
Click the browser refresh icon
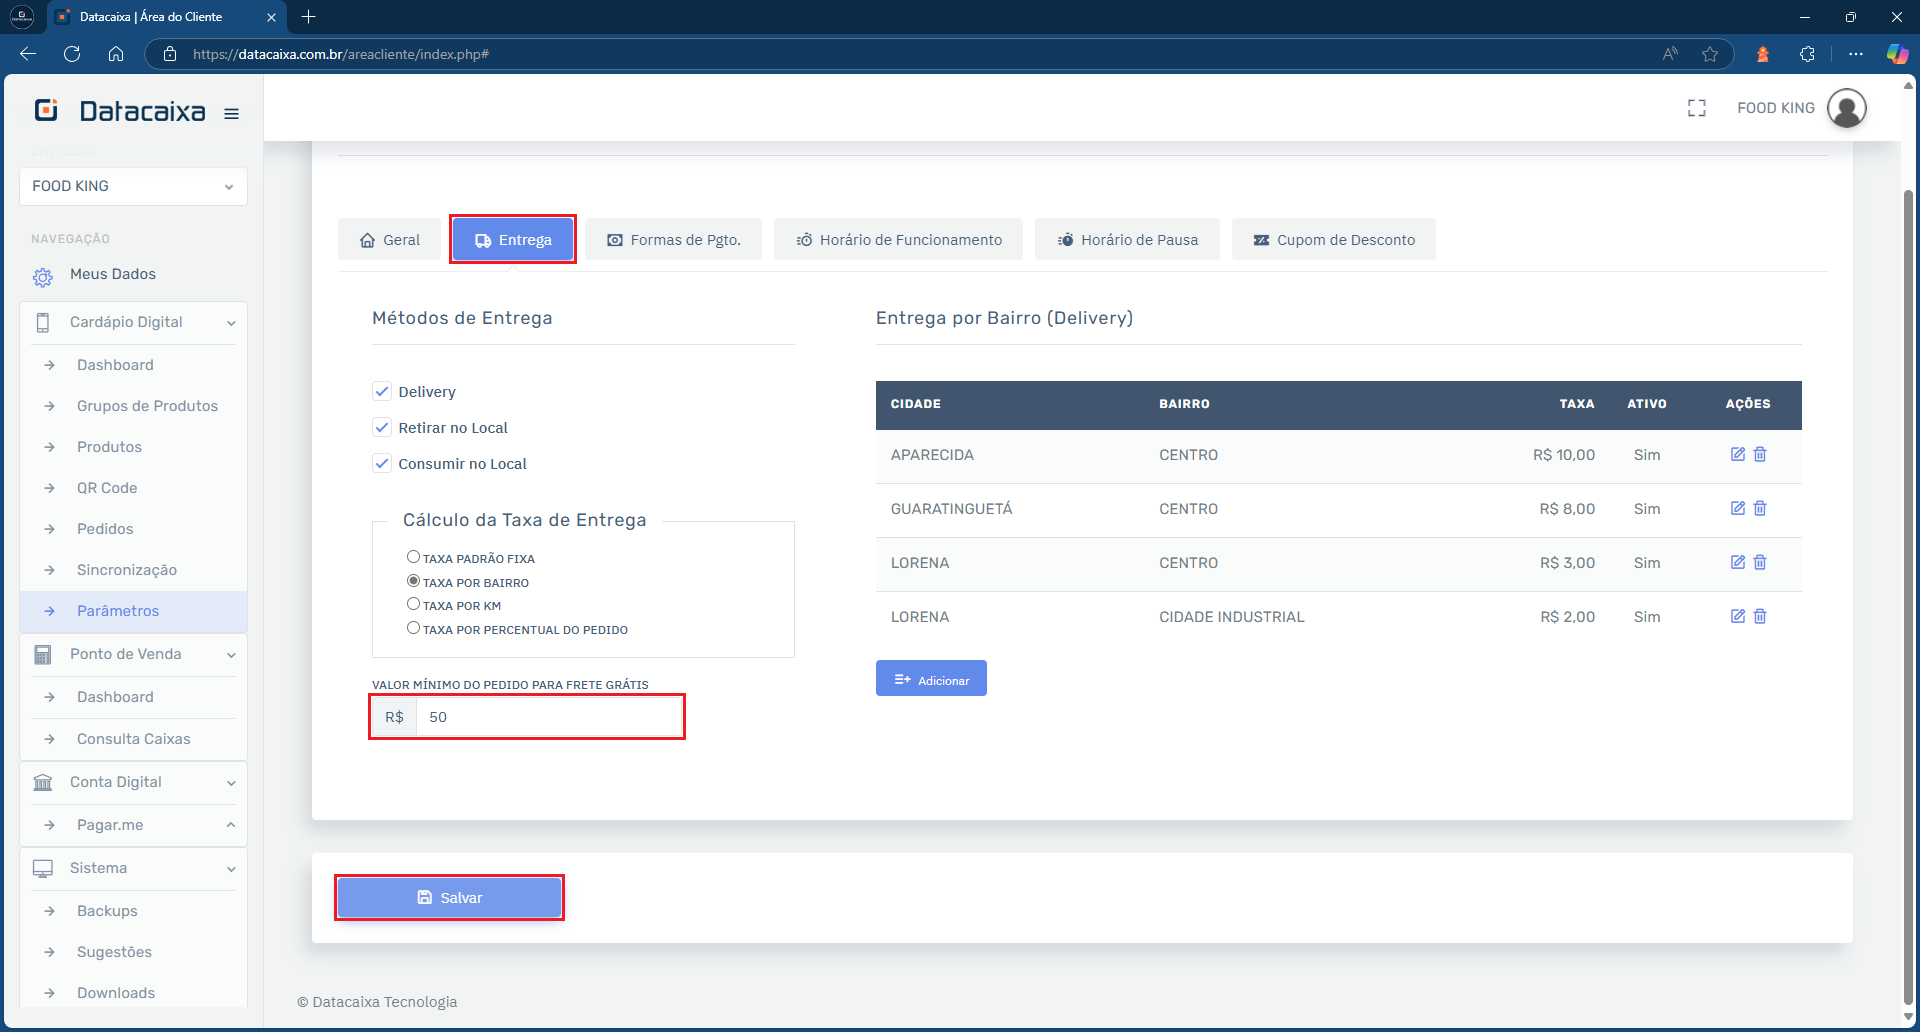click(x=72, y=54)
